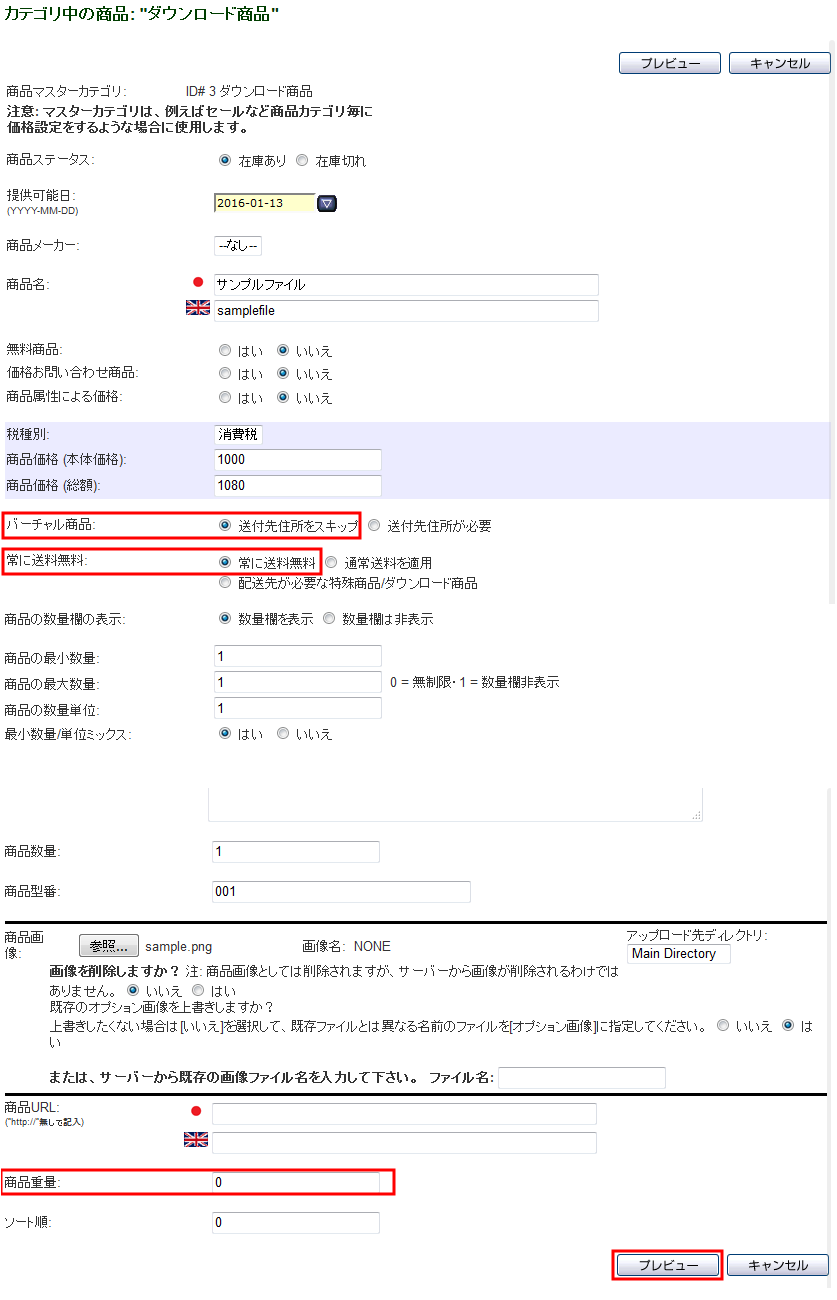Click the bottom キャンセル button

coord(778,1265)
